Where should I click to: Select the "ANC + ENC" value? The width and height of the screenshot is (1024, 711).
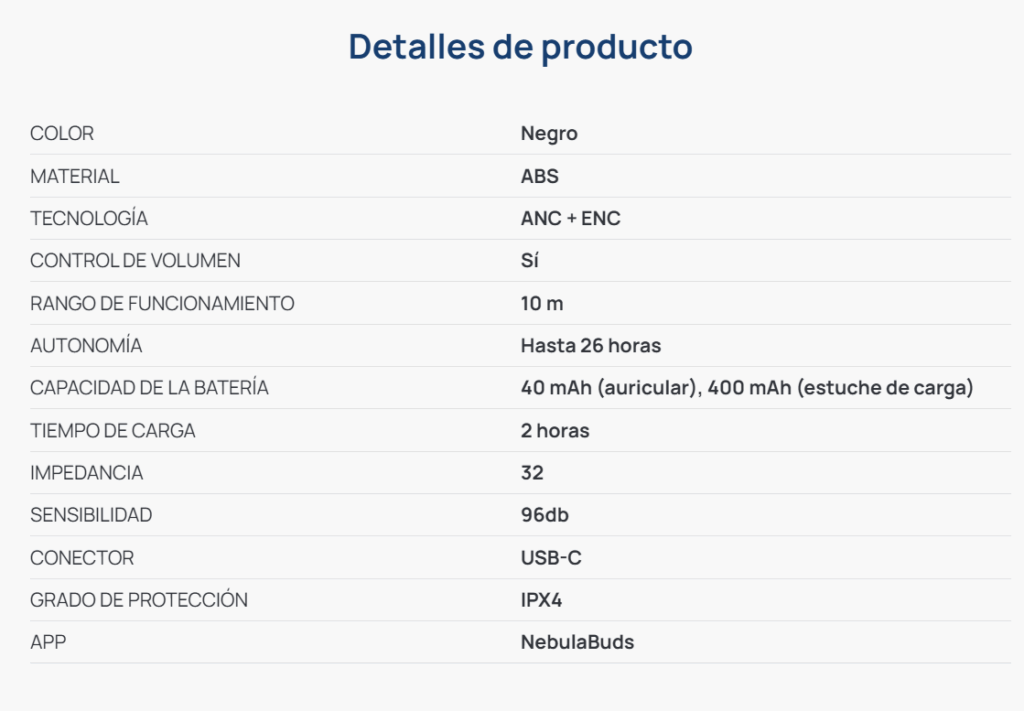coord(570,218)
